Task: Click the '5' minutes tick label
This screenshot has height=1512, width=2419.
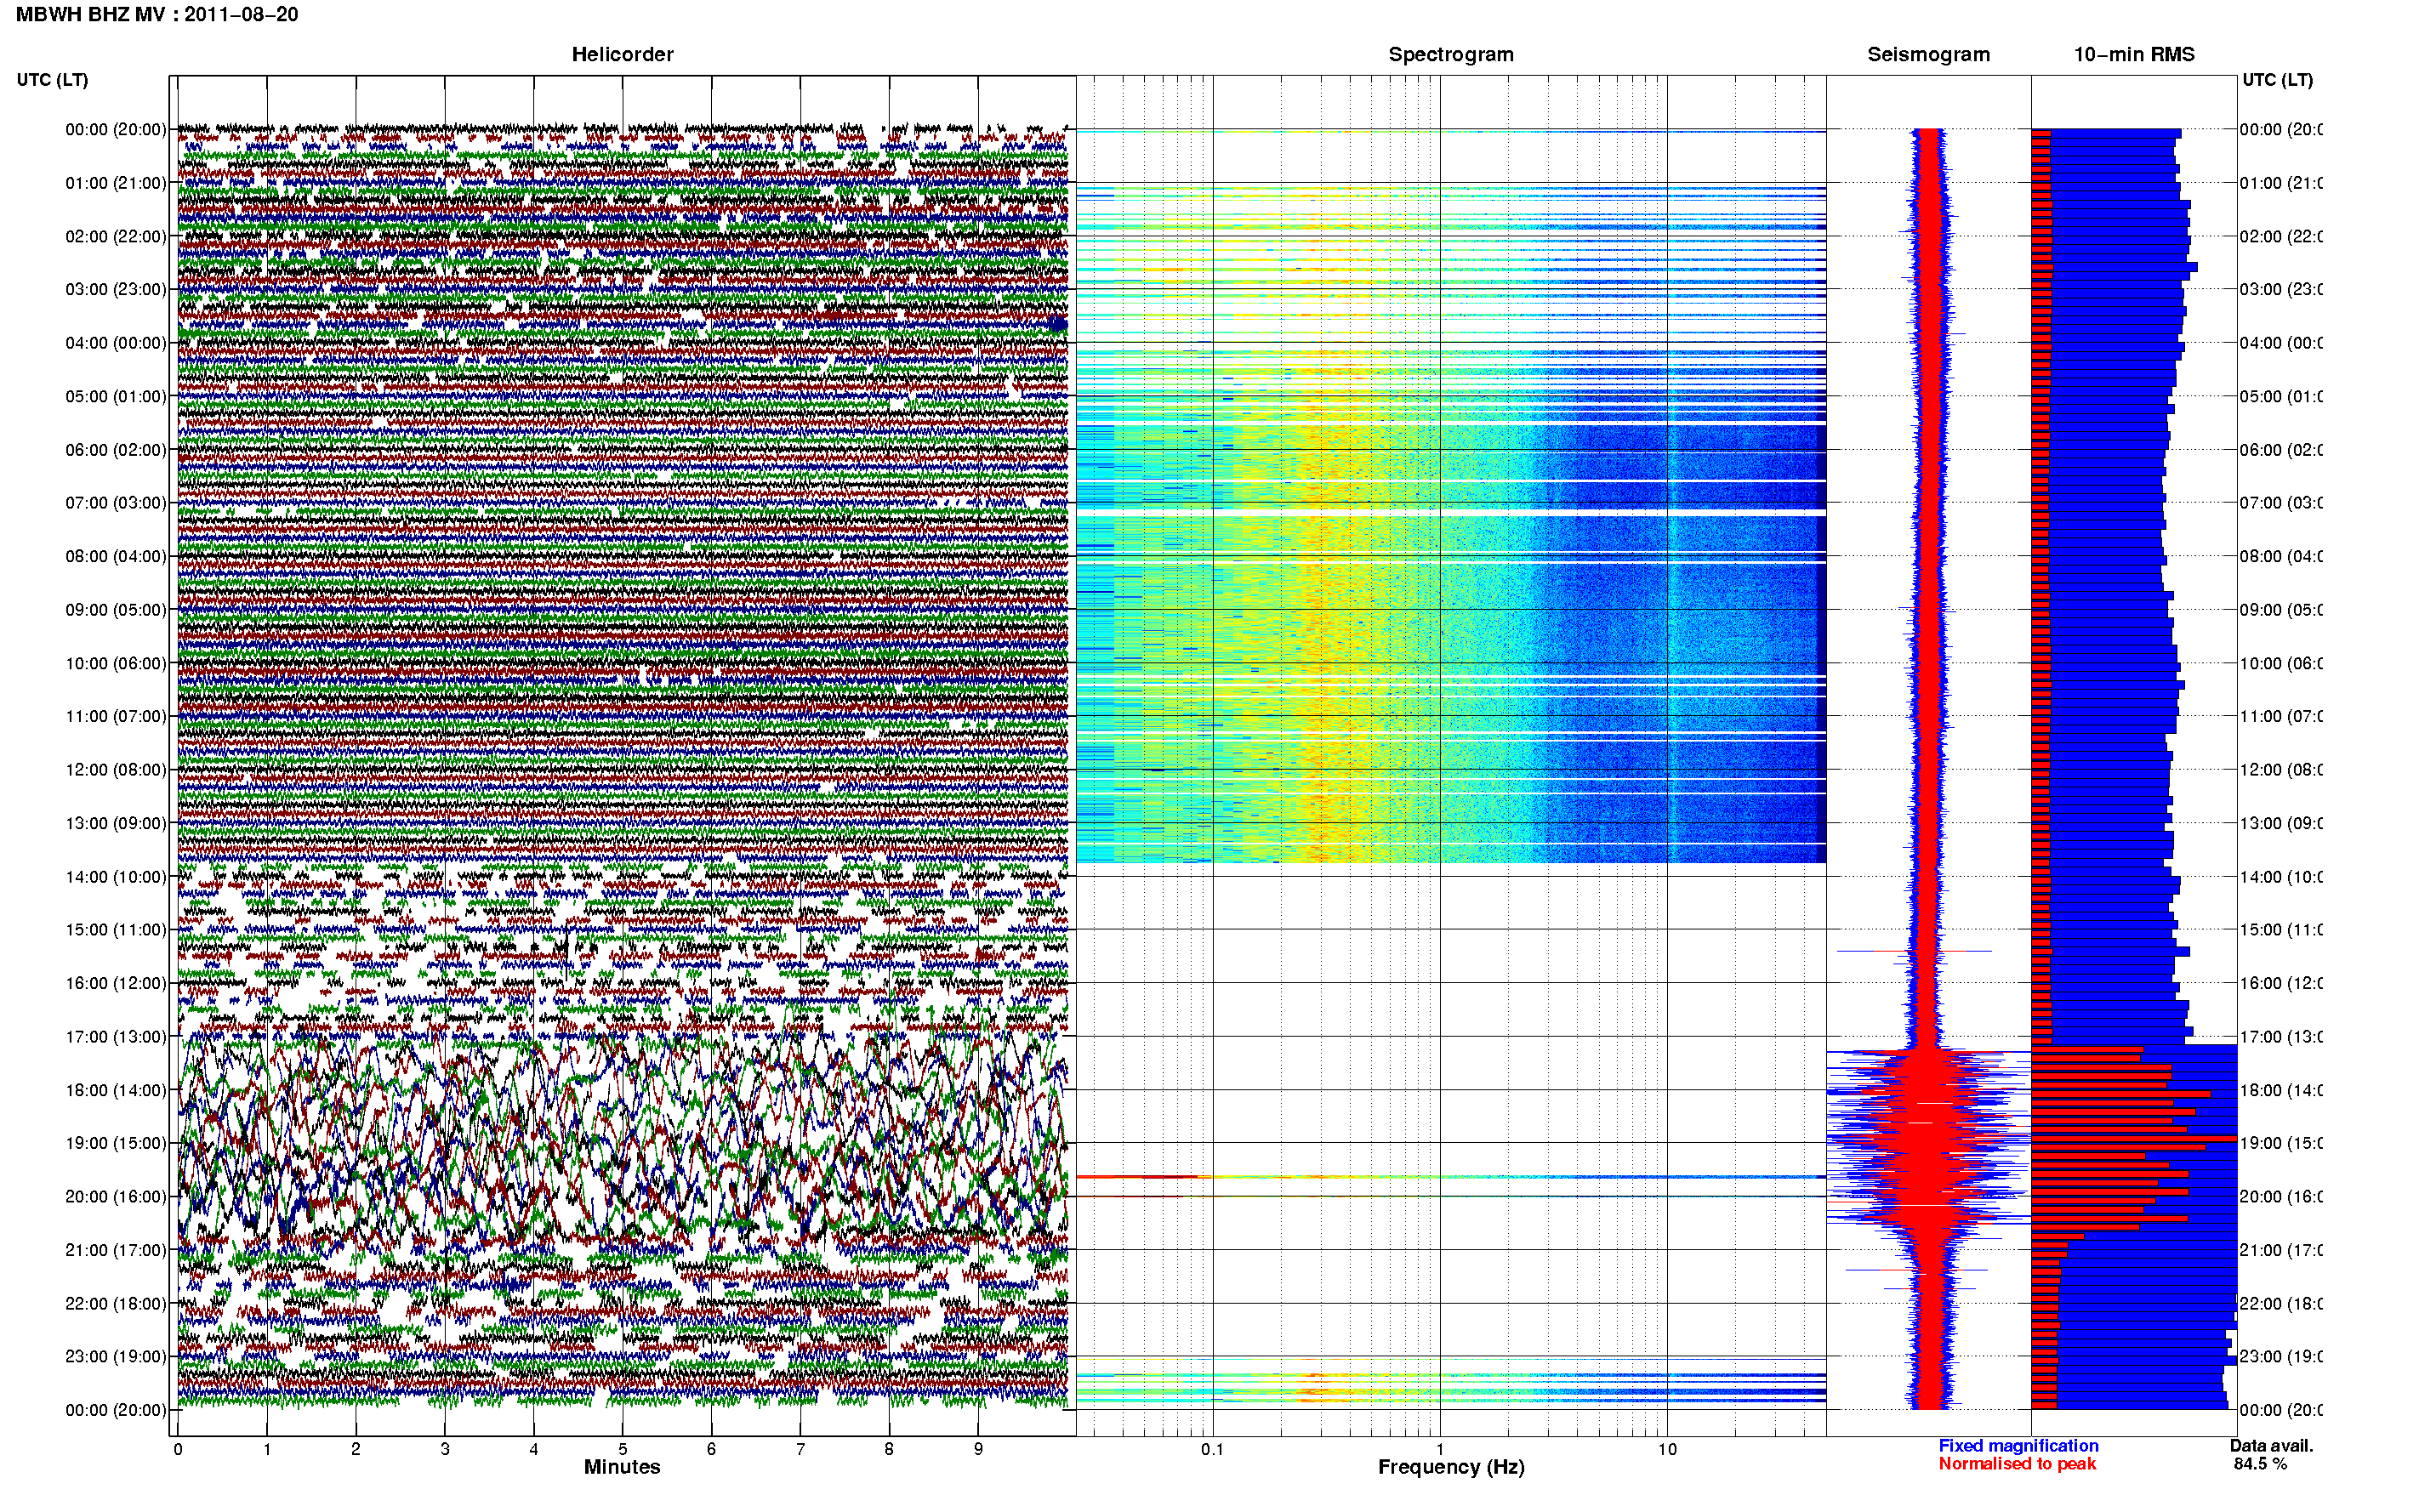Action: pyautogui.click(x=622, y=1449)
